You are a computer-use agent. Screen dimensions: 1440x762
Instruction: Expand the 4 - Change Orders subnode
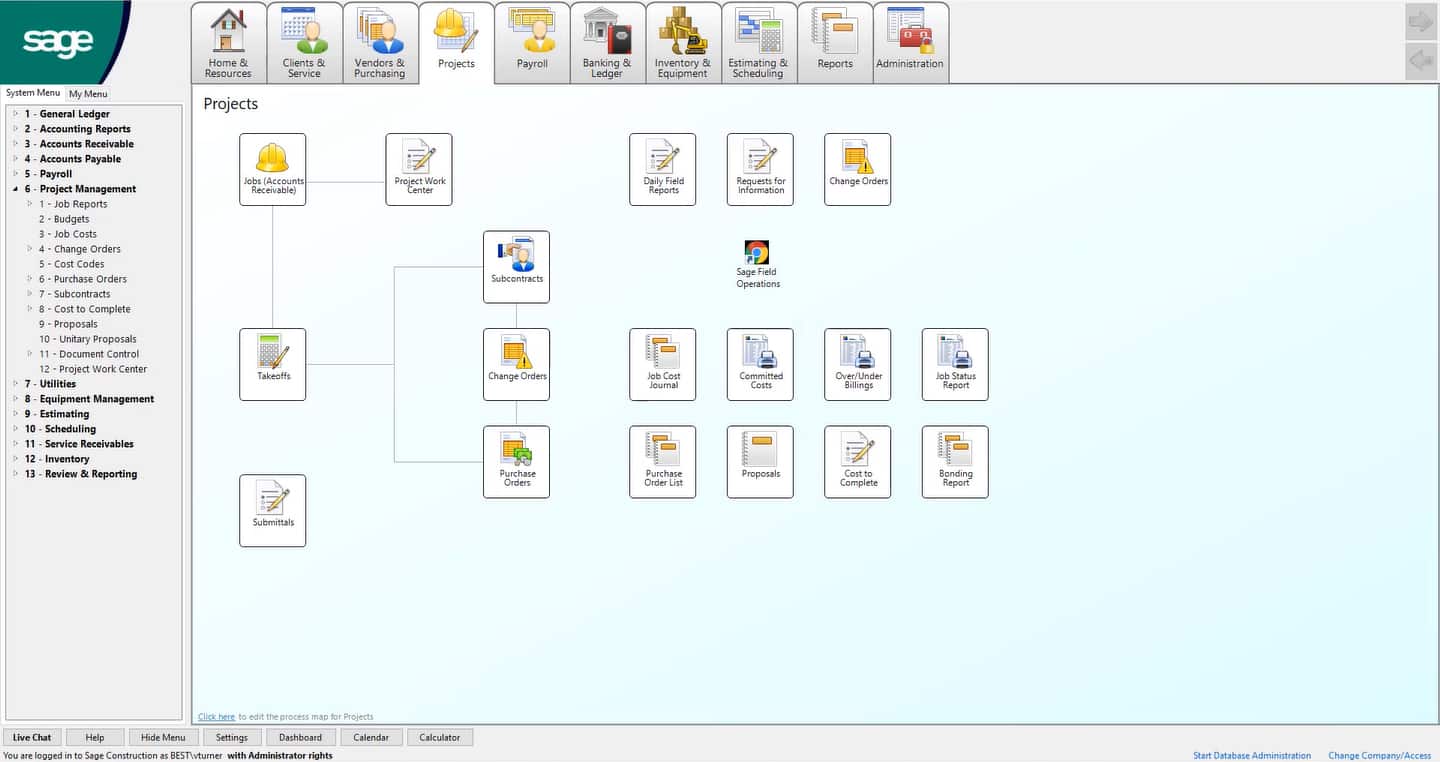(x=30, y=249)
